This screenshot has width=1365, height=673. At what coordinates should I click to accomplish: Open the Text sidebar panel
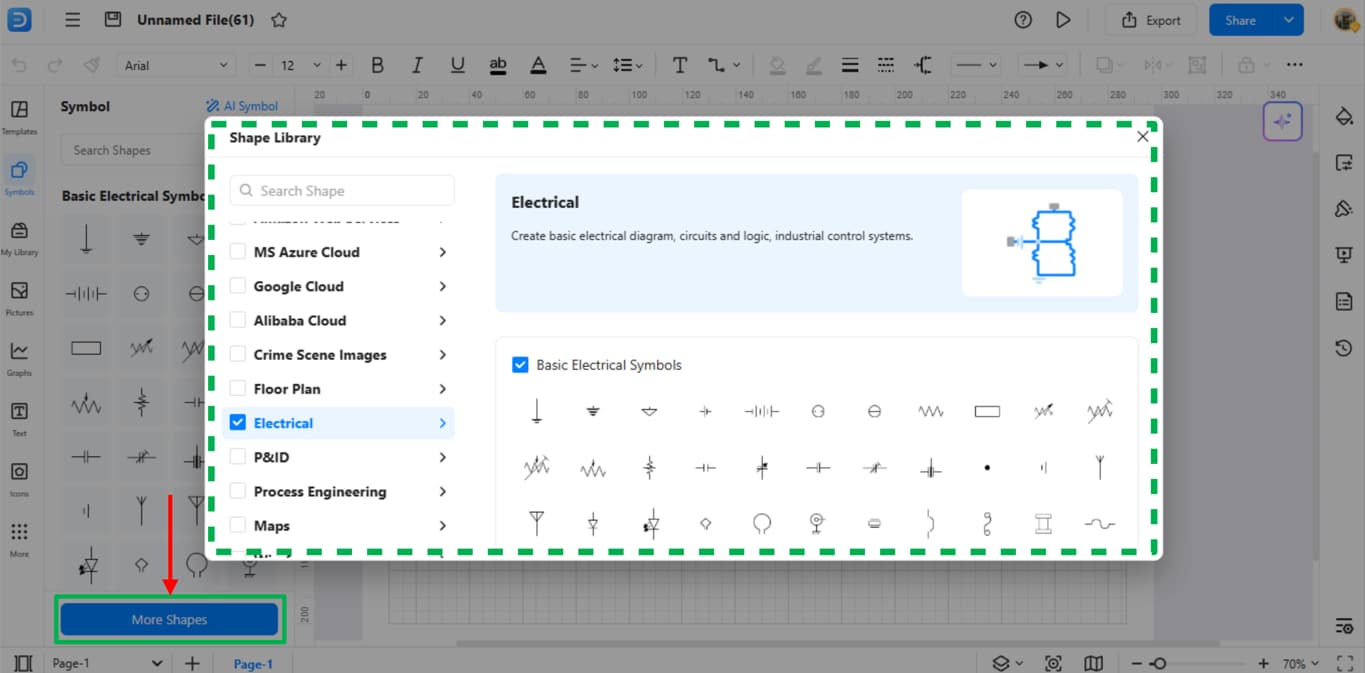[x=19, y=418]
